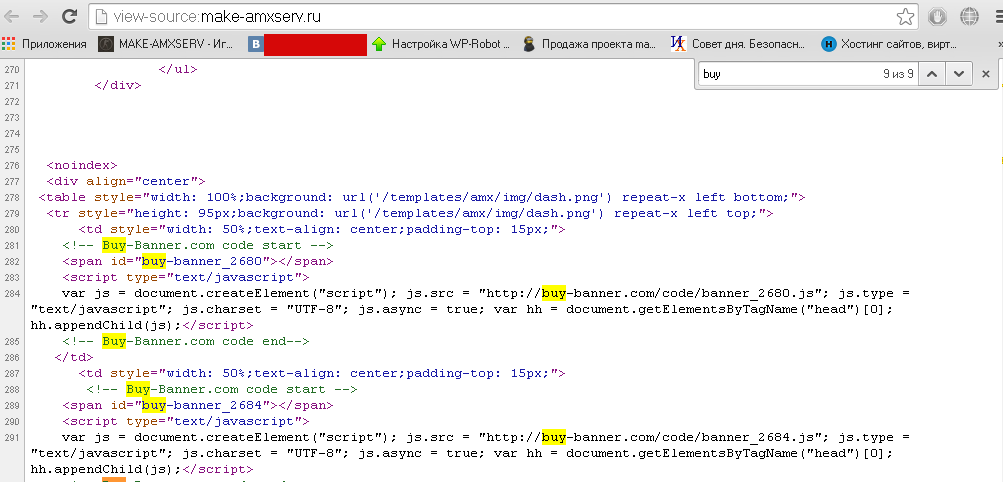The width and height of the screenshot is (1003, 482).
Task: Open Chrome menu hamburger button
Action: pos(998,17)
